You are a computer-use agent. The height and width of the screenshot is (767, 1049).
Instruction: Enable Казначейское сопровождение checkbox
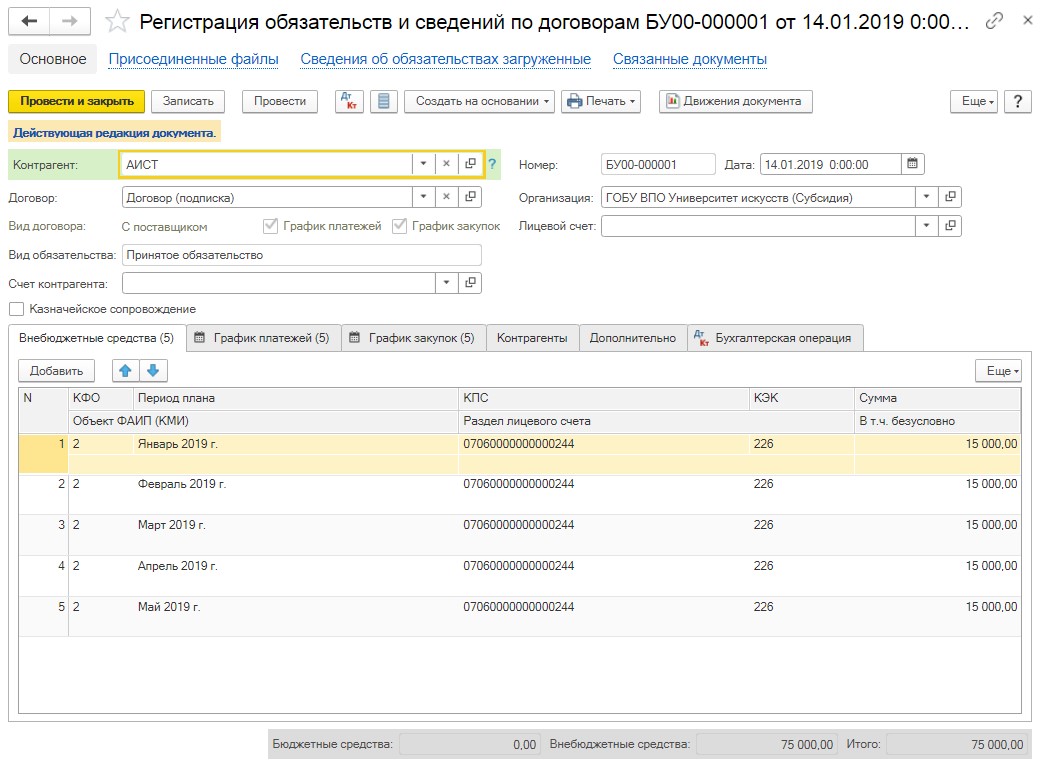coord(17,310)
